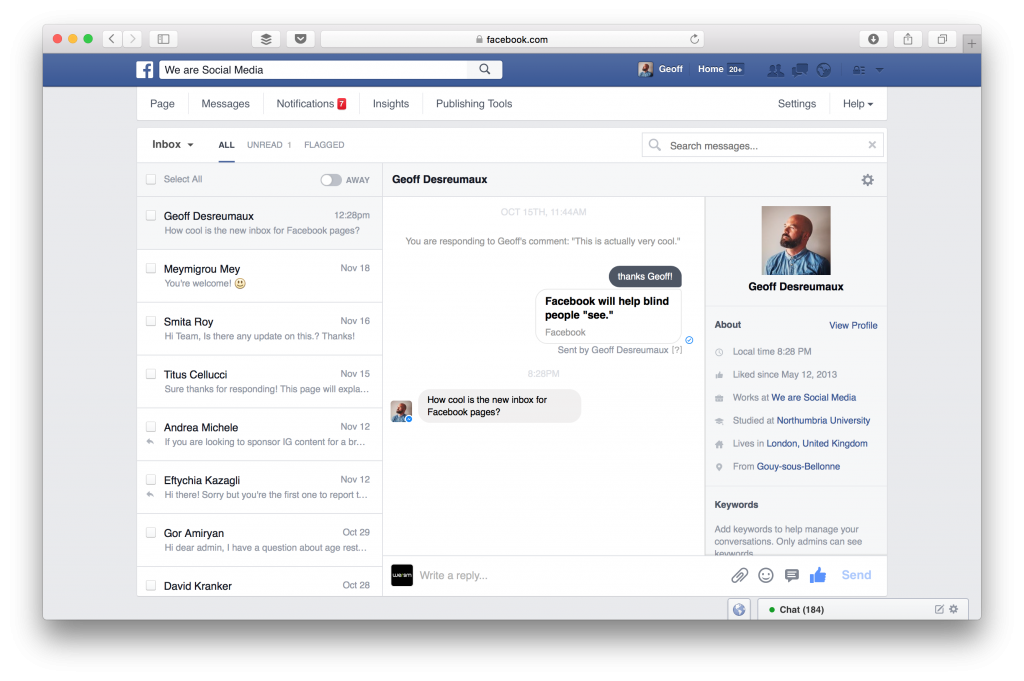Tick the checkbox beside Meymigrou Mey
The image size is (1024, 681).
coord(151,269)
